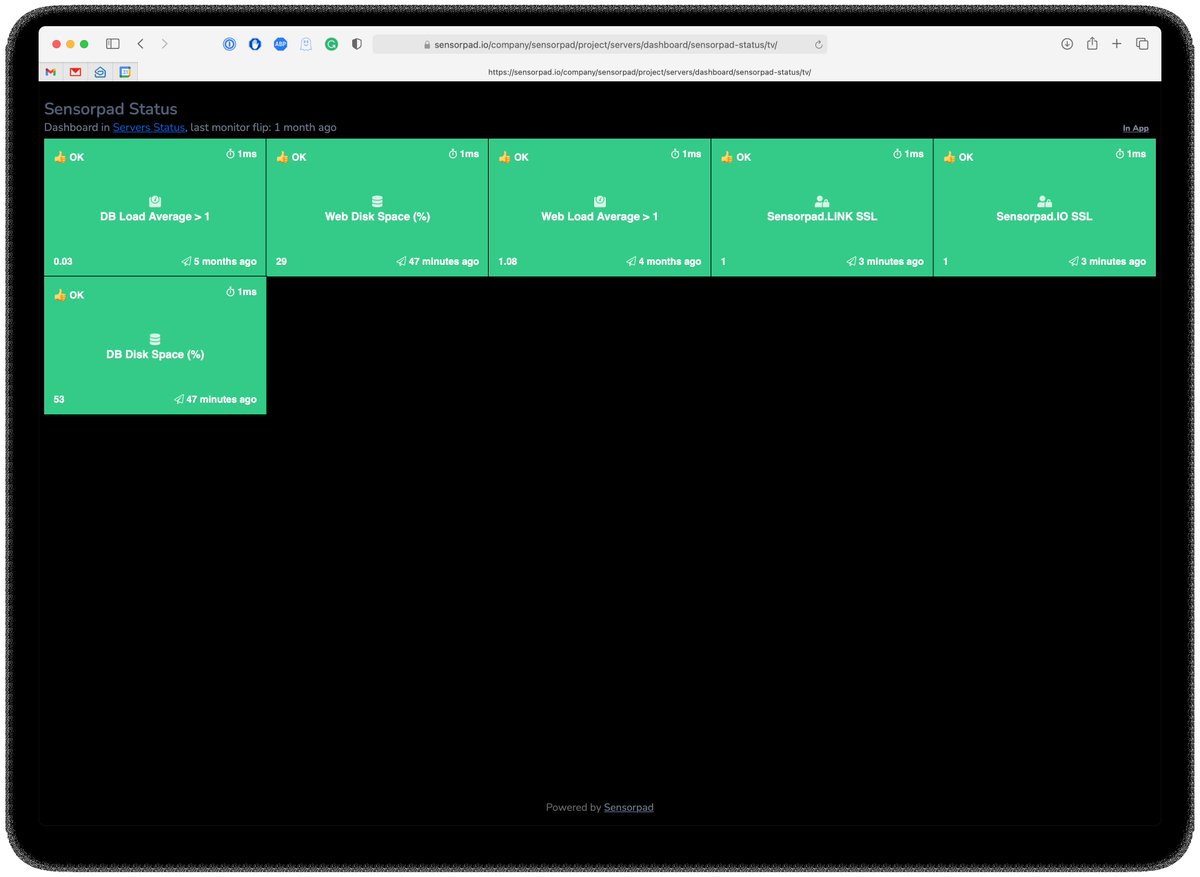Select the Sensorpad.LINK SSL monitor
The width and height of the screenshot is (1200, 877).
(x=822, y=207)
